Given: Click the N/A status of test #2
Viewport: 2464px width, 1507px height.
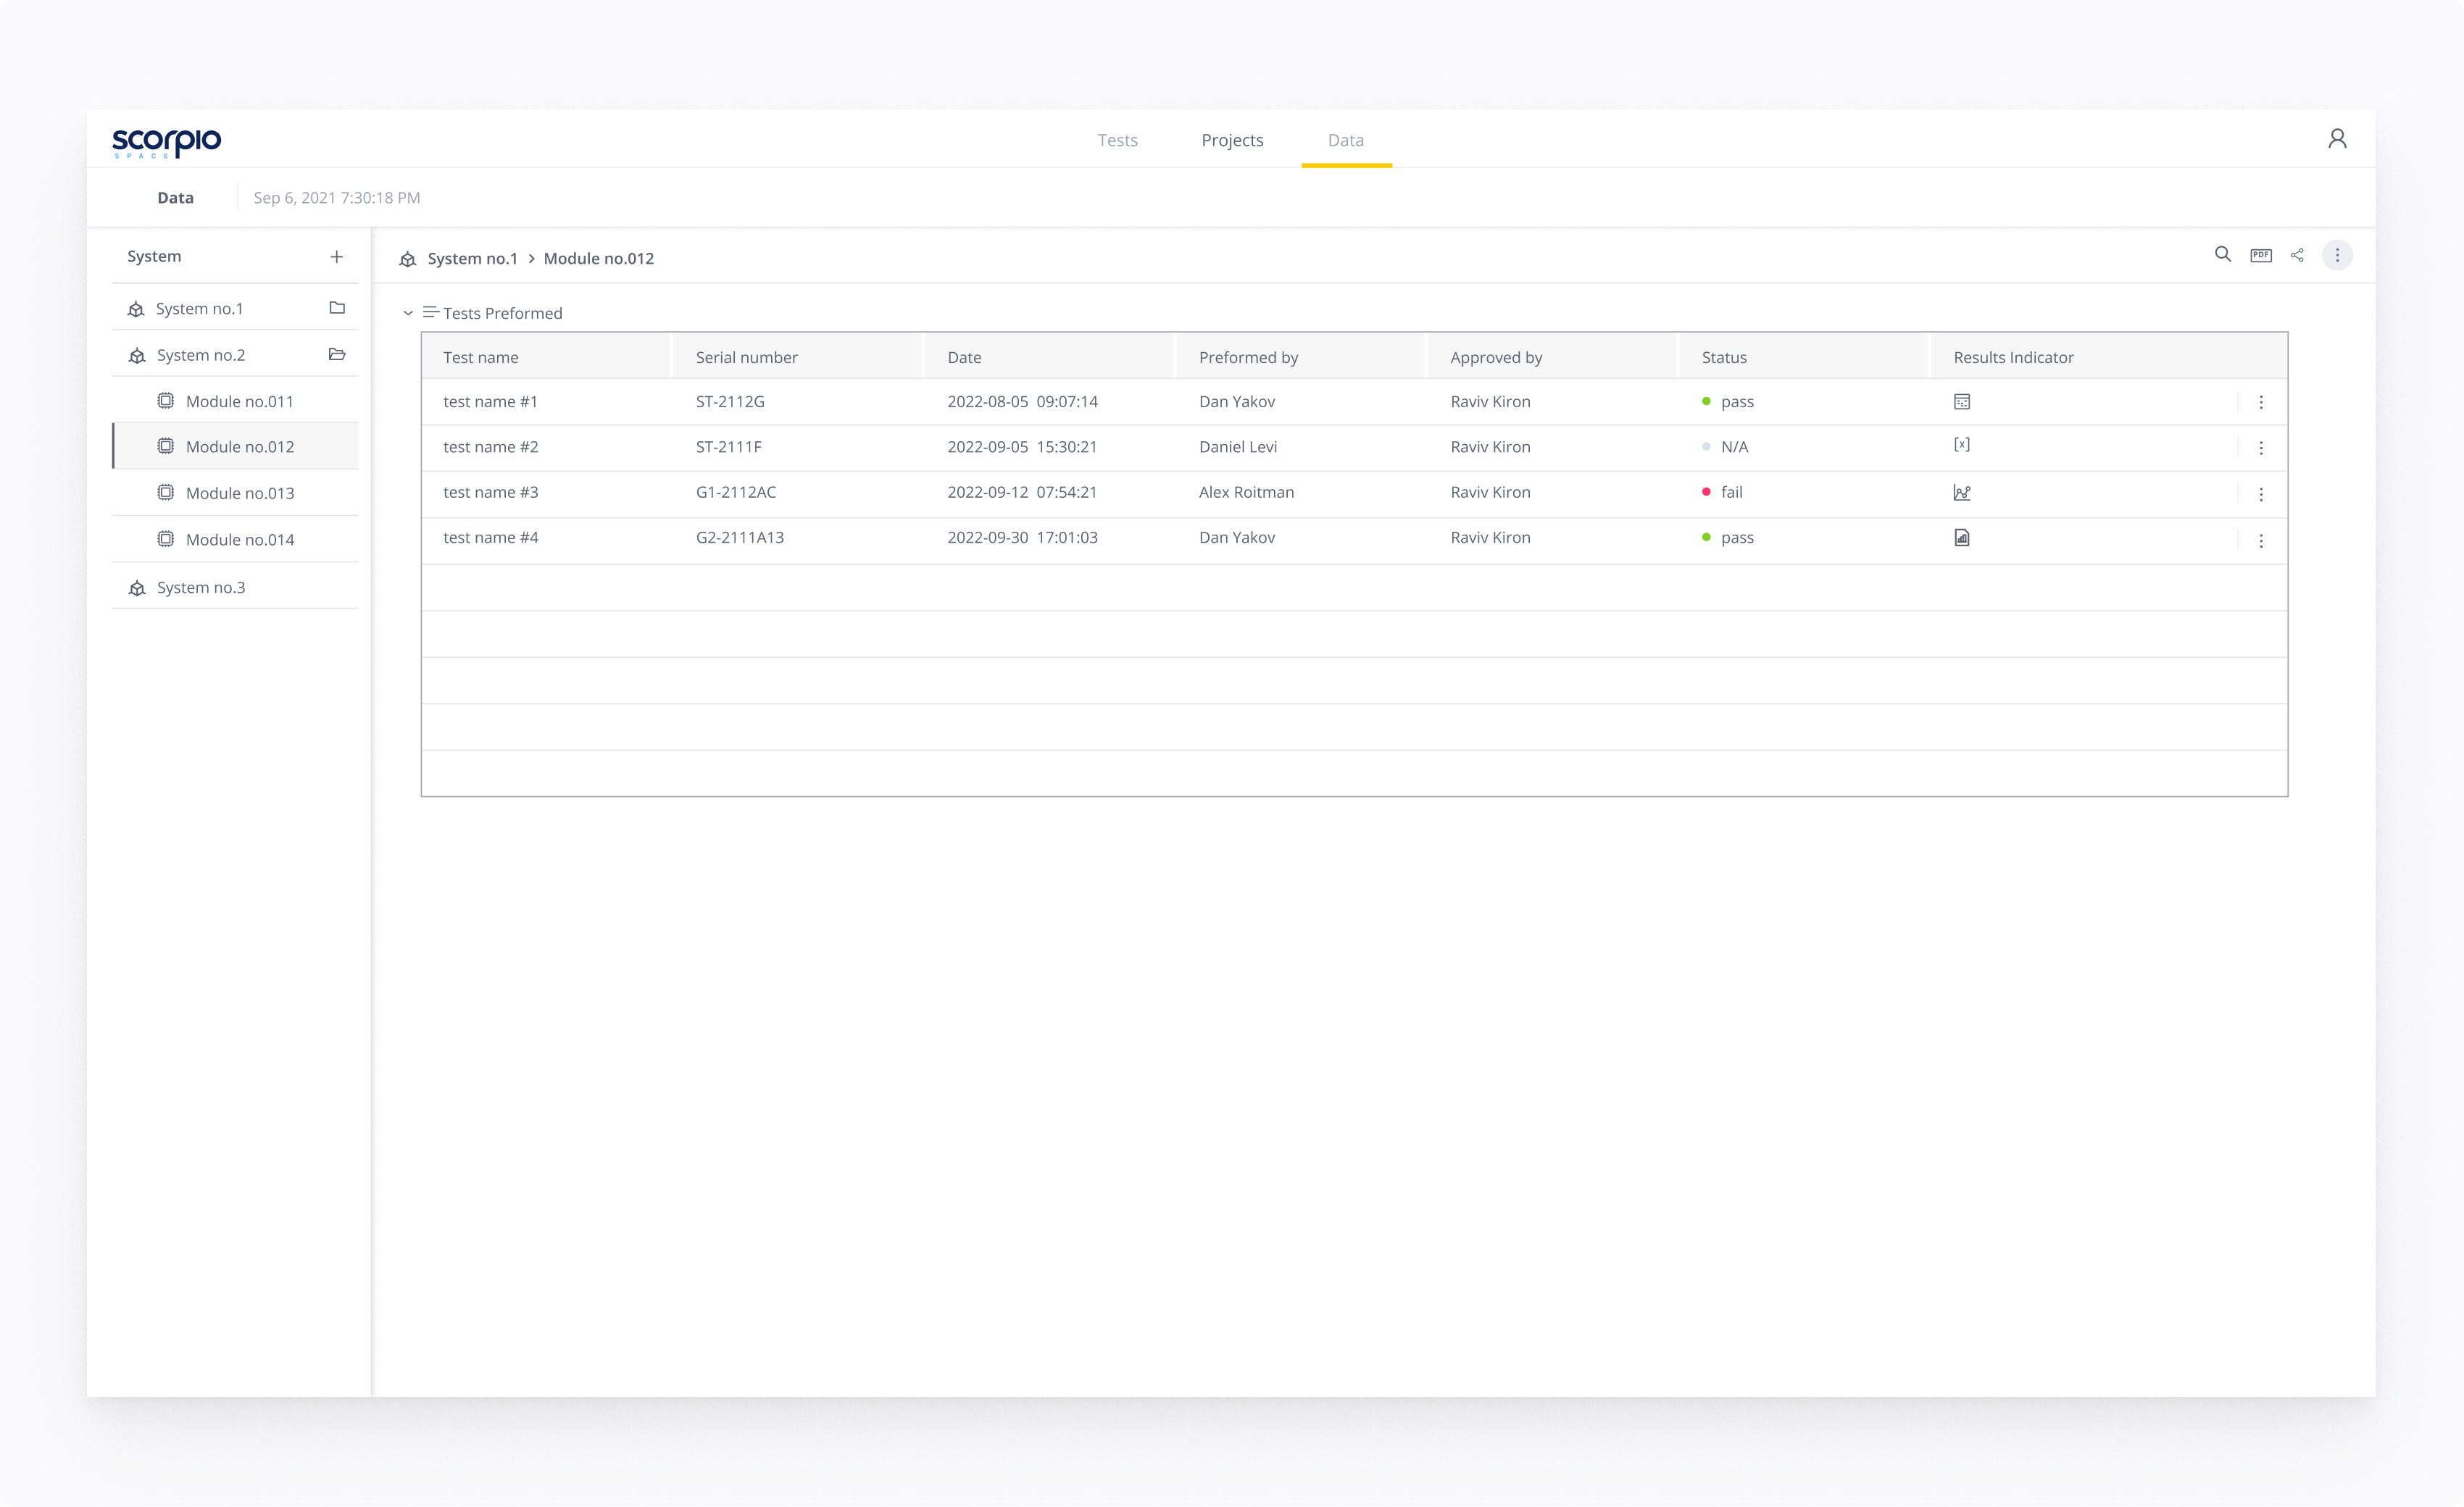Looking at the screenshot, I should [x=1725, y=447].
